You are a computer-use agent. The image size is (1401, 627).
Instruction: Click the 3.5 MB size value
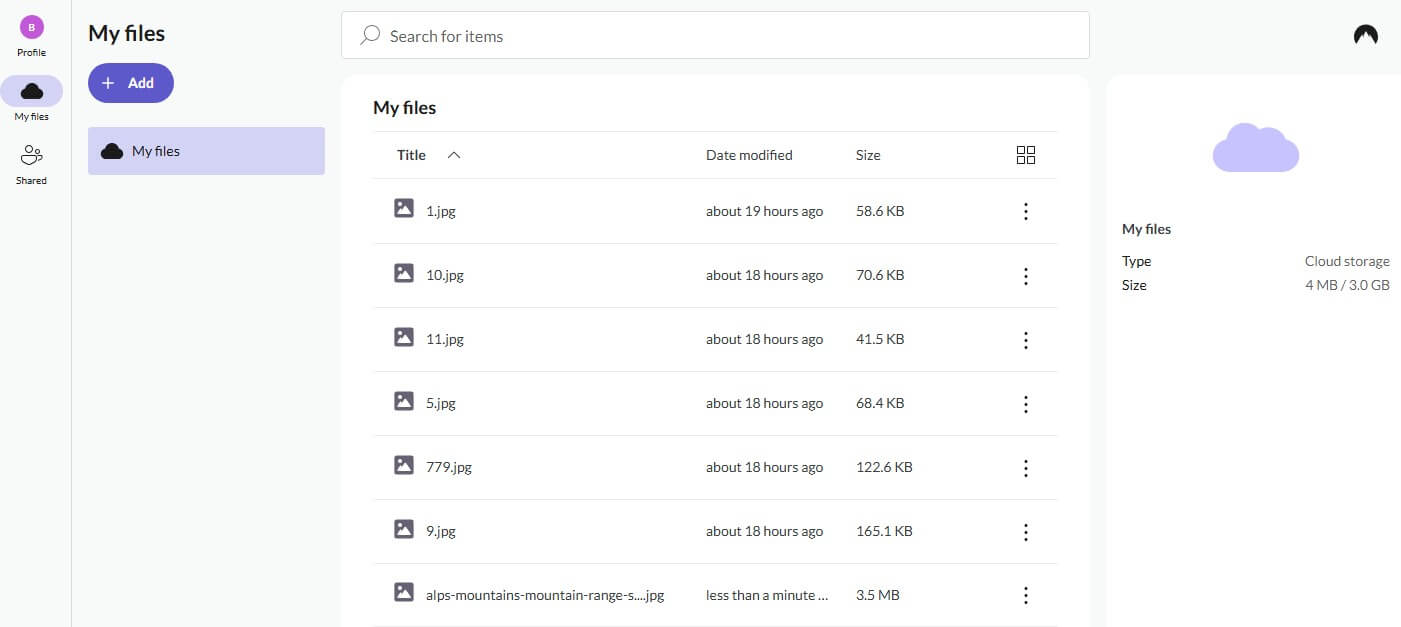coord(878,595)
